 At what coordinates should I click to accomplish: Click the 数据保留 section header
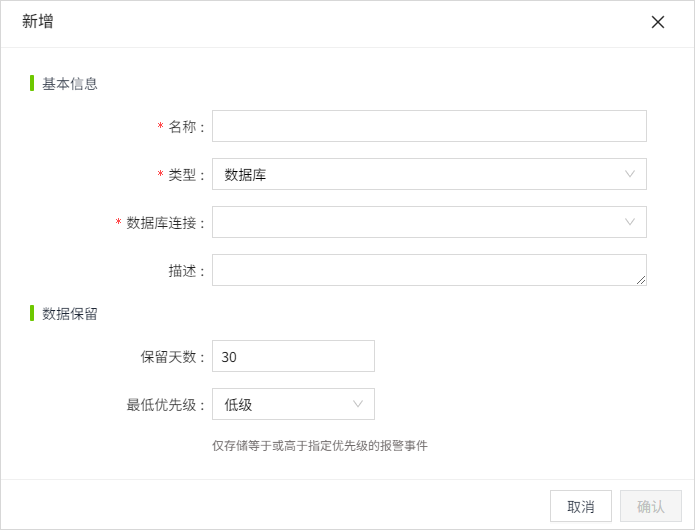(x=70, y=314)
